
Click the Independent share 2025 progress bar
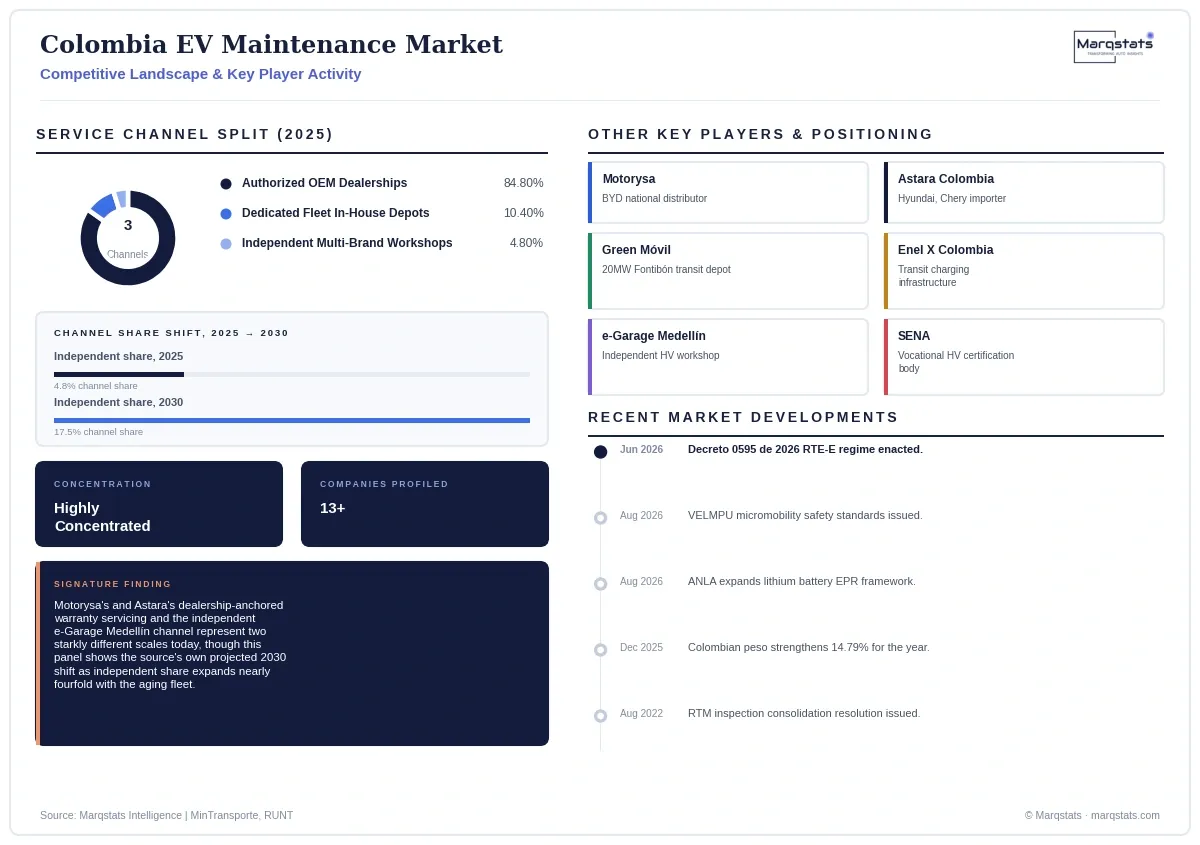coord(292,374)
